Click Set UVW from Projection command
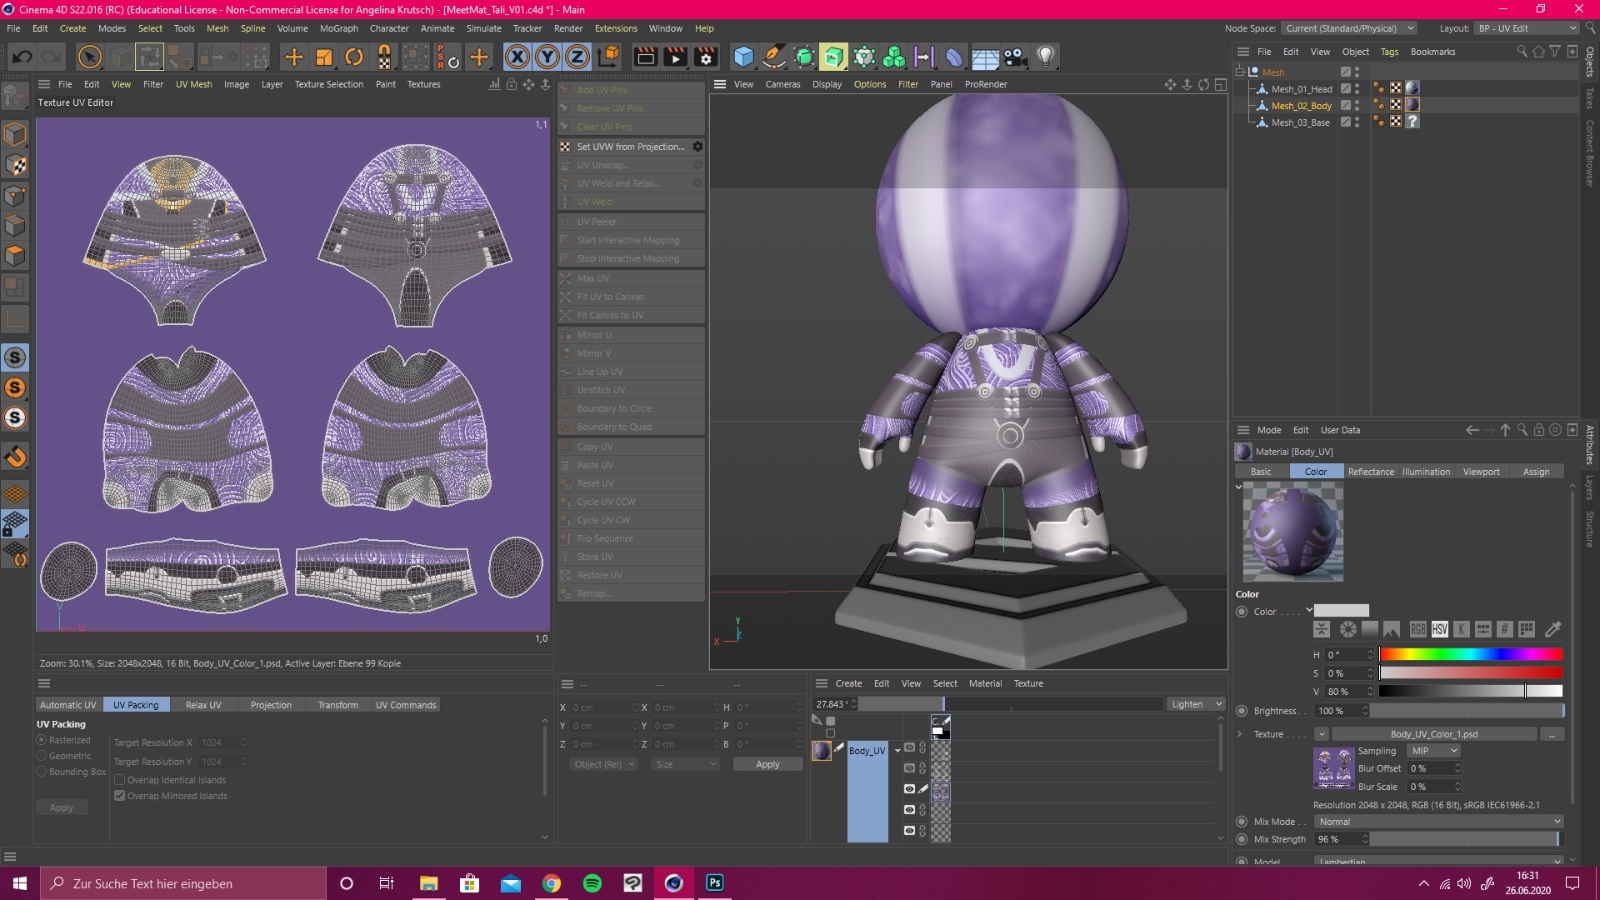Viewport: 1600px width, 900px height. 629,147
